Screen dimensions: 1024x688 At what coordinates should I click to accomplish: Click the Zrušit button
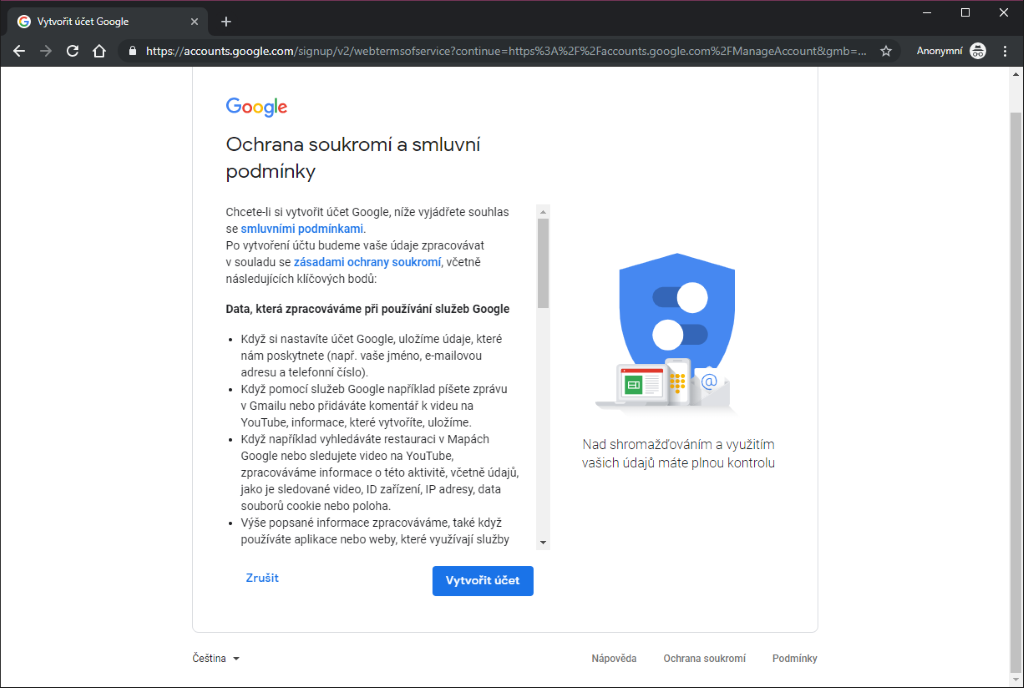262,578
